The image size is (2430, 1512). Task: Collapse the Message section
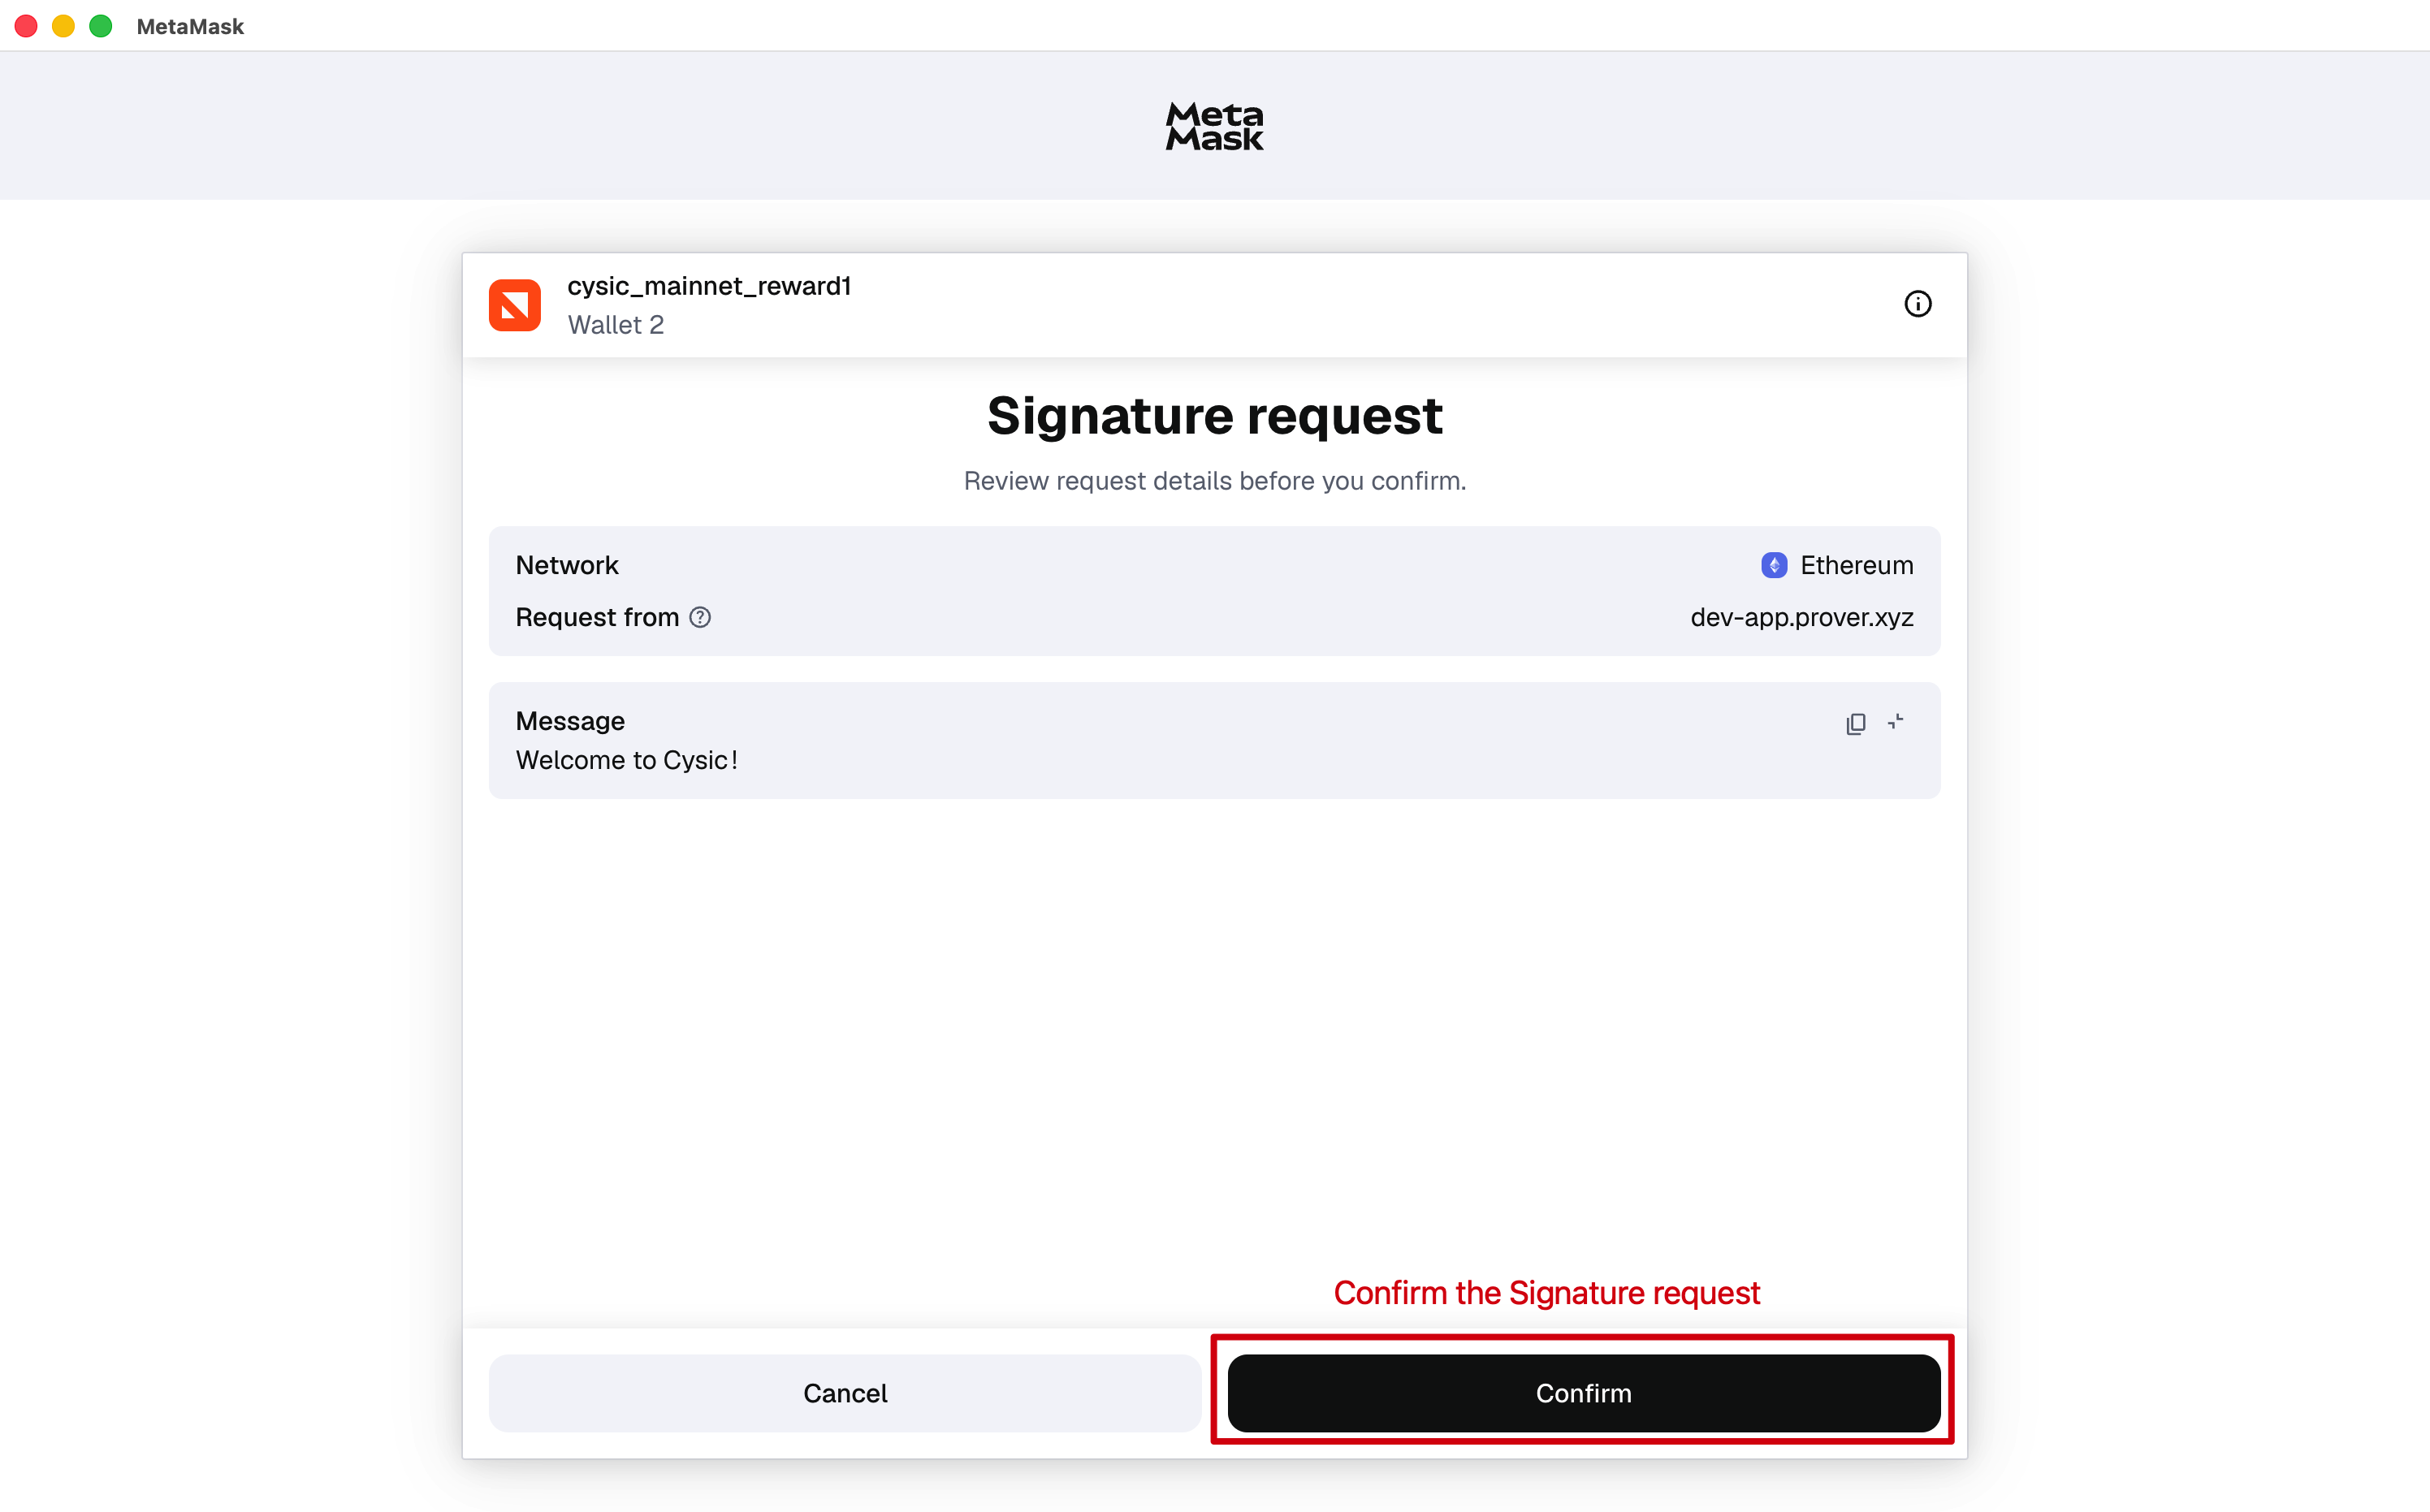click(1895, 722)
